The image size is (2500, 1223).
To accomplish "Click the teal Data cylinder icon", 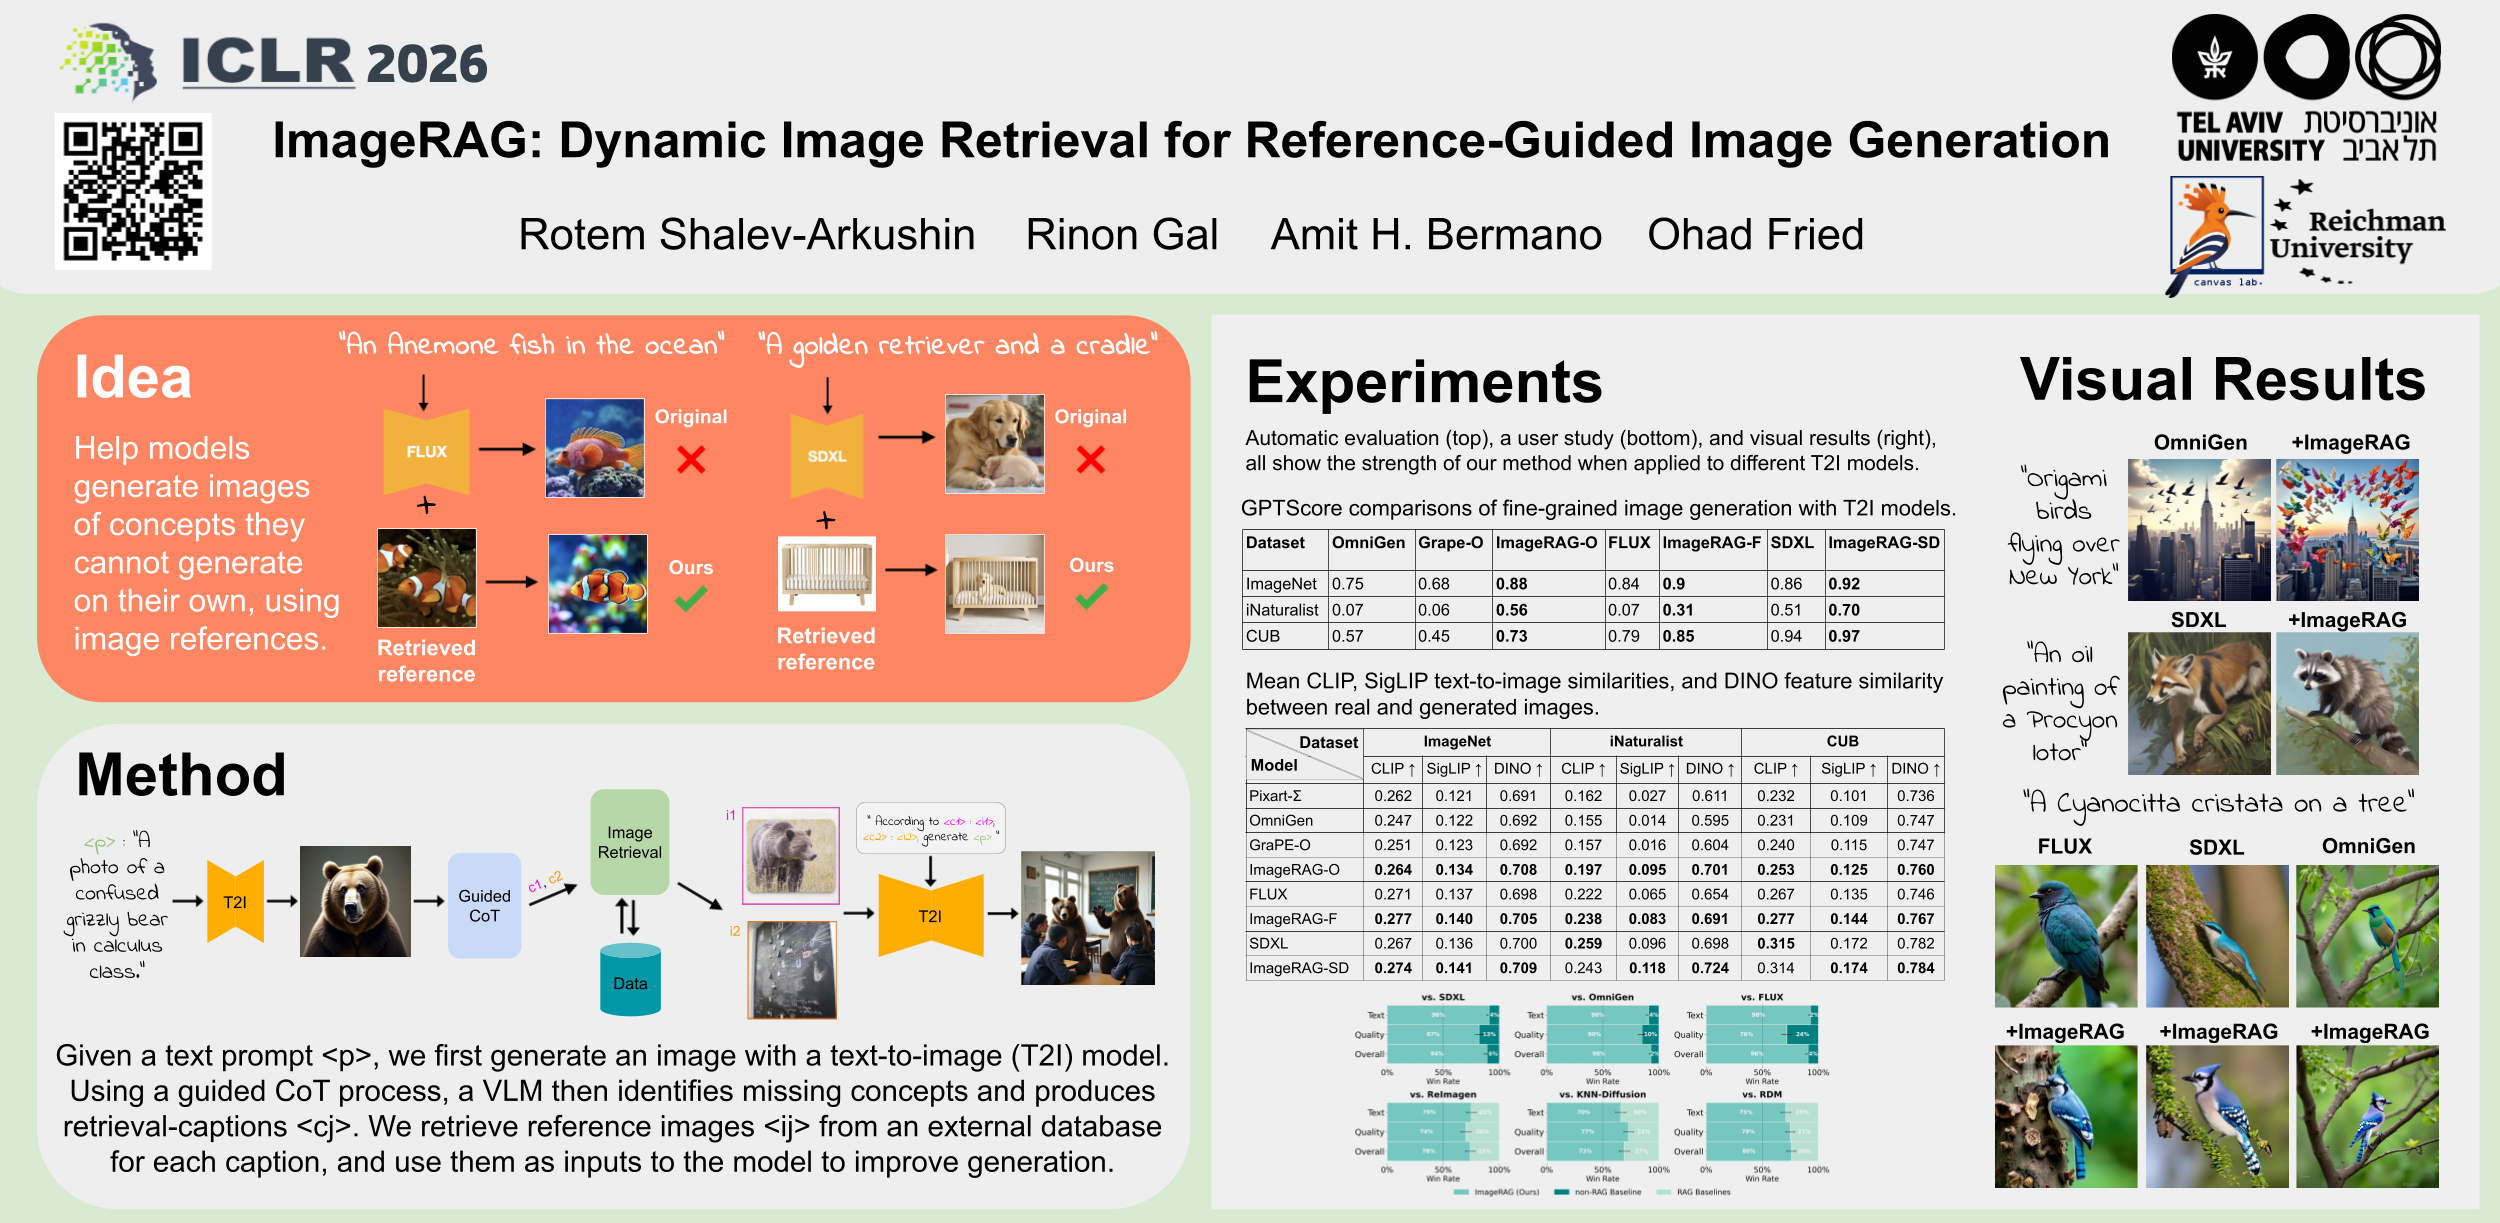I will click(x=630, y=980).
